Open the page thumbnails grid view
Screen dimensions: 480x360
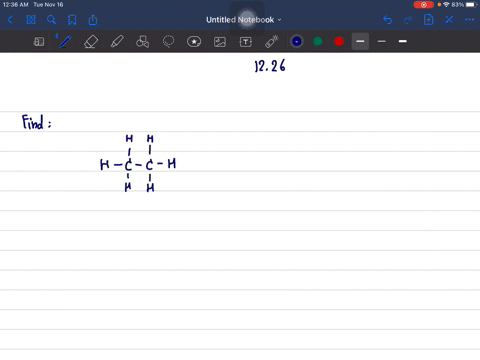click(x=31, y=20)
